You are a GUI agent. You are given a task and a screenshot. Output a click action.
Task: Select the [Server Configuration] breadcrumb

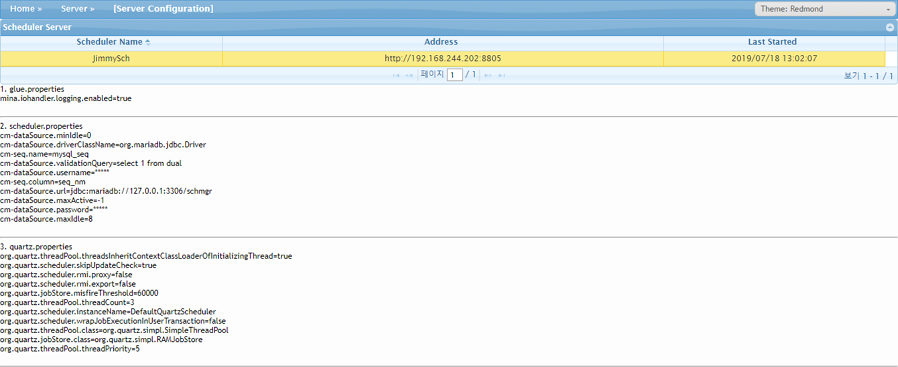pyautogui.click(x=163, y=9)
